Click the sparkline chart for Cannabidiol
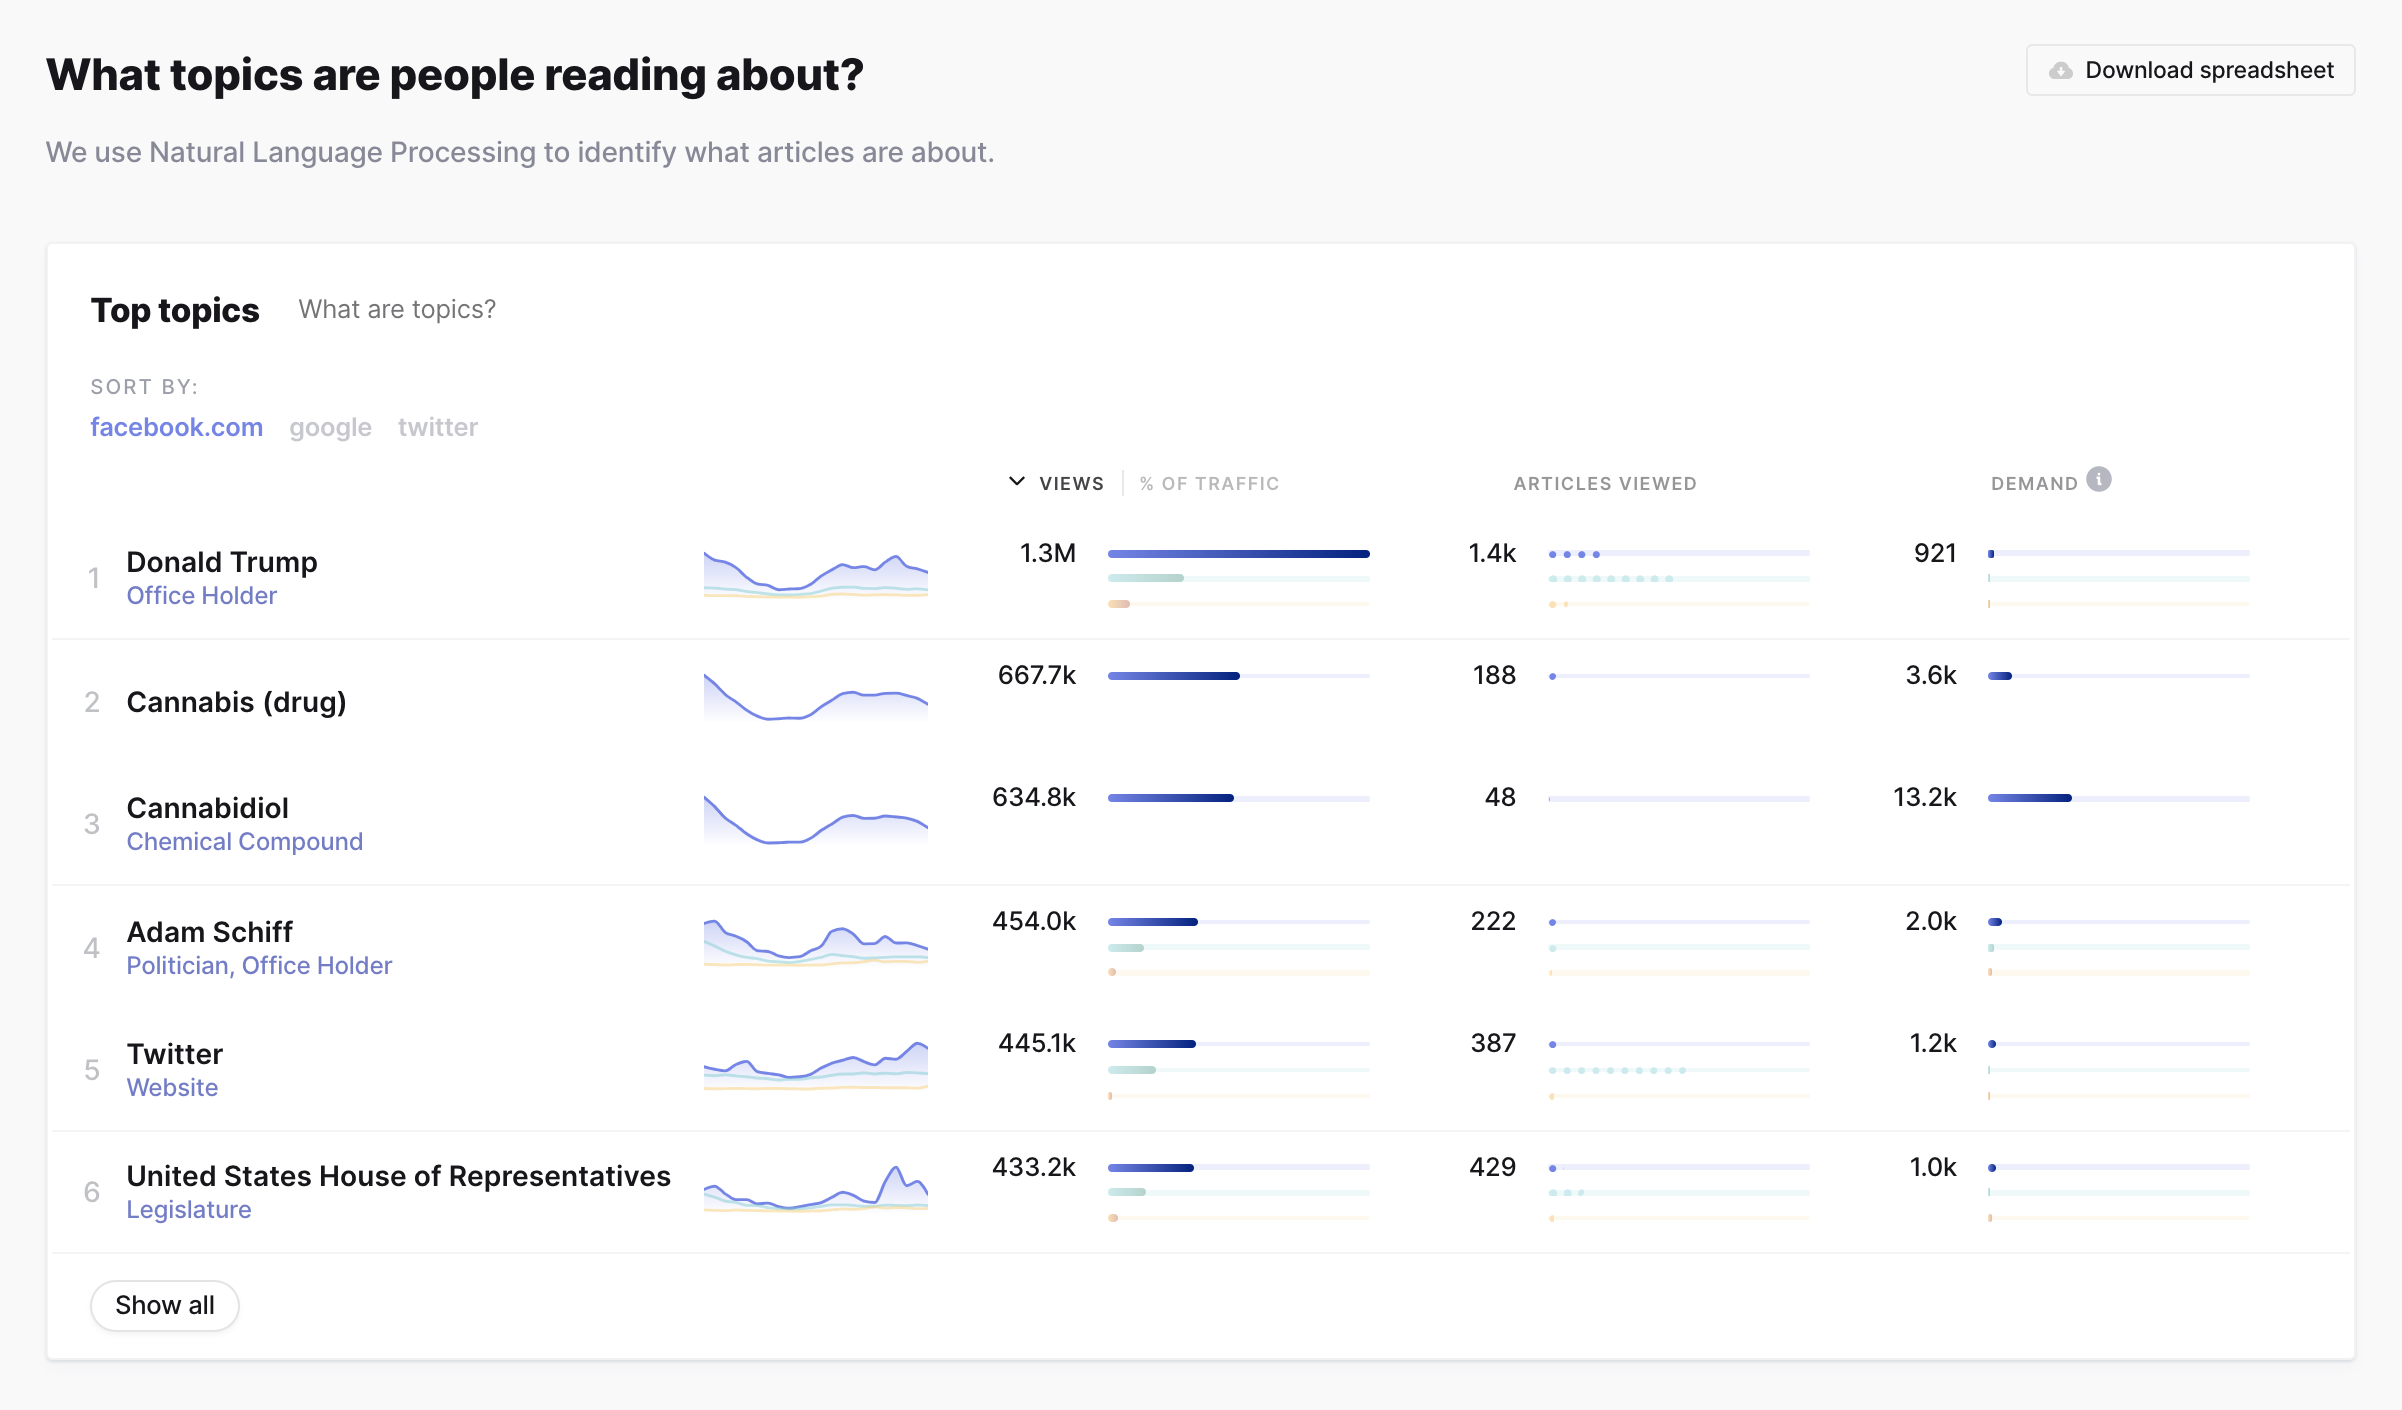The image size is (2402, 1410). coord(815,820)
